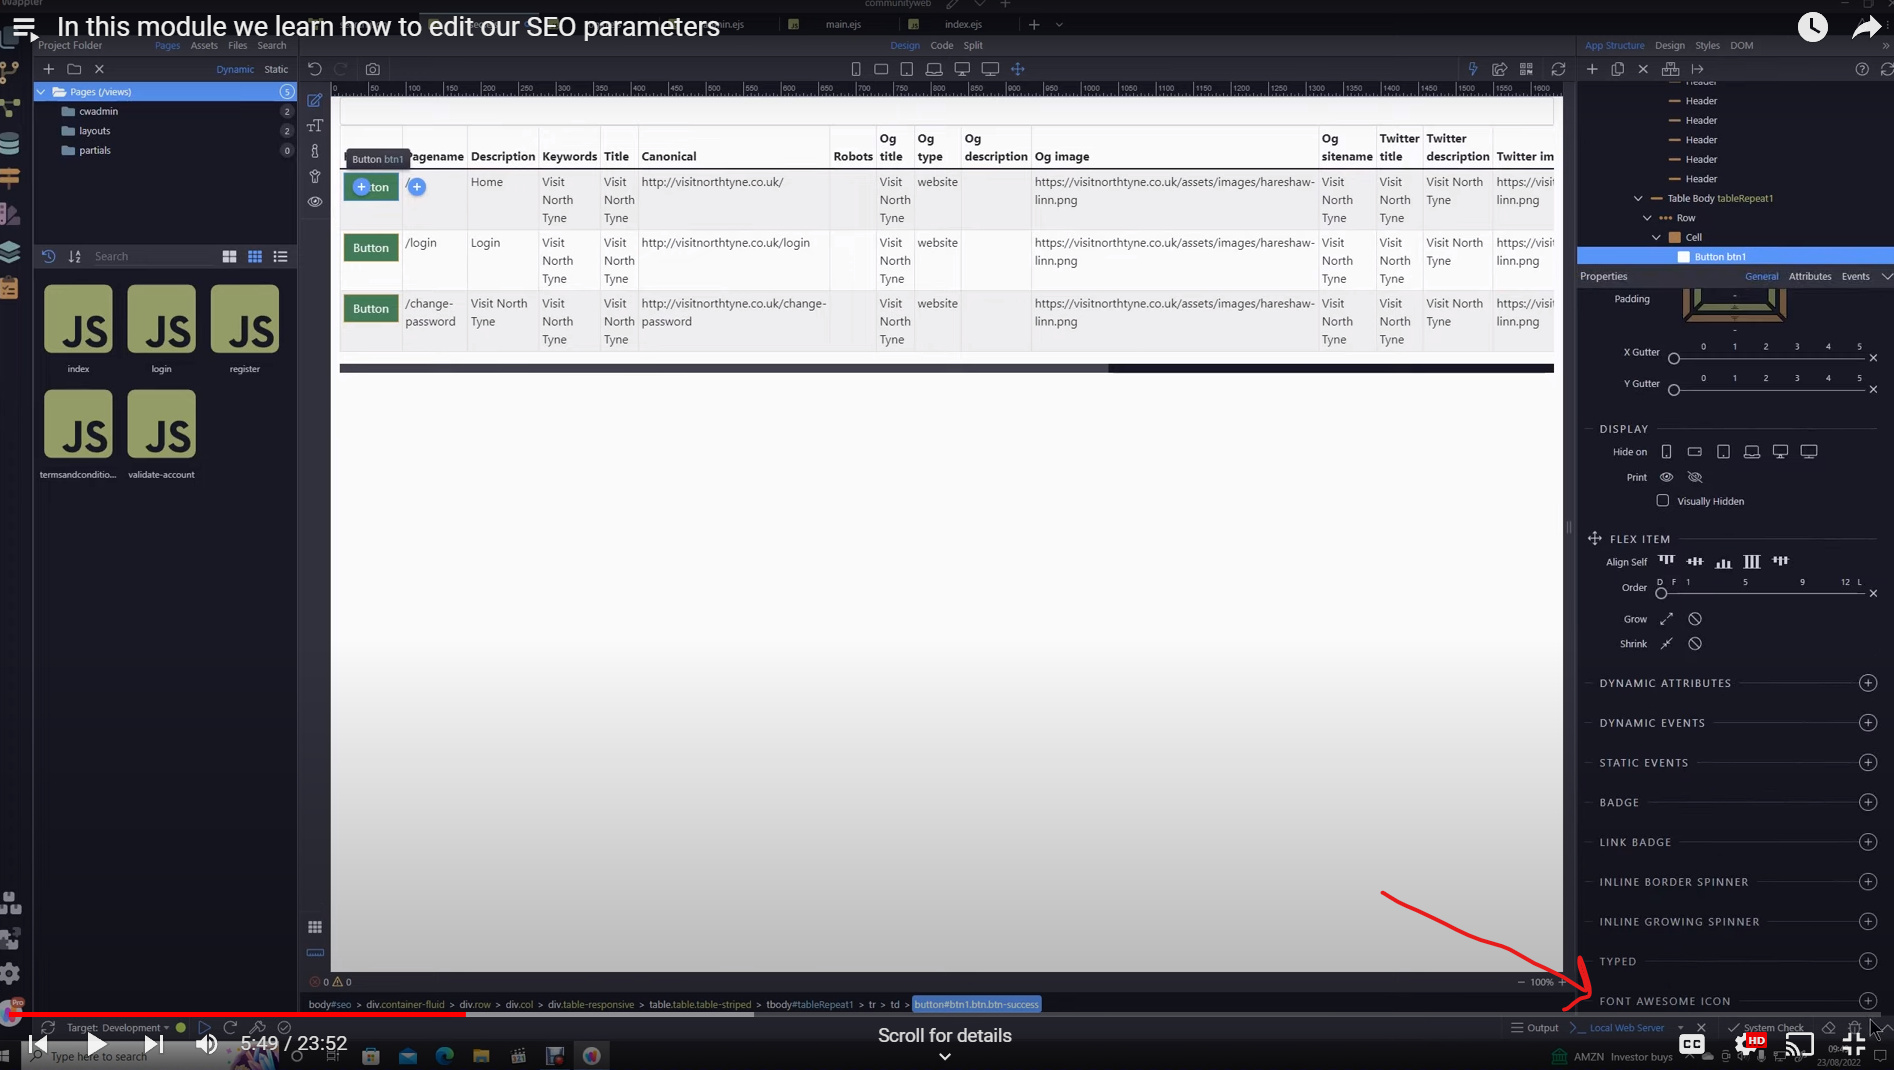This screenshot has height=1070, width=1894.
Task: Toggle Hide on phone portrait icon
Action: [1666, 452]
